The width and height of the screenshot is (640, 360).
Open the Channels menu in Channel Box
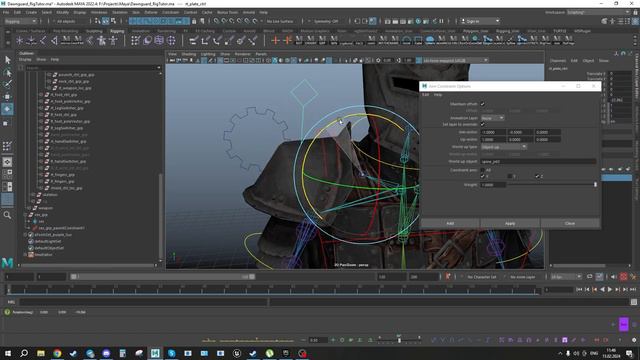pos(558,60)
